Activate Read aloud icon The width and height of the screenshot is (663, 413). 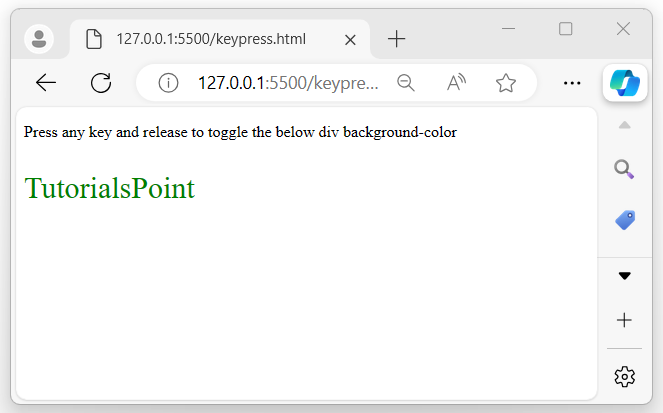[456, 82]
